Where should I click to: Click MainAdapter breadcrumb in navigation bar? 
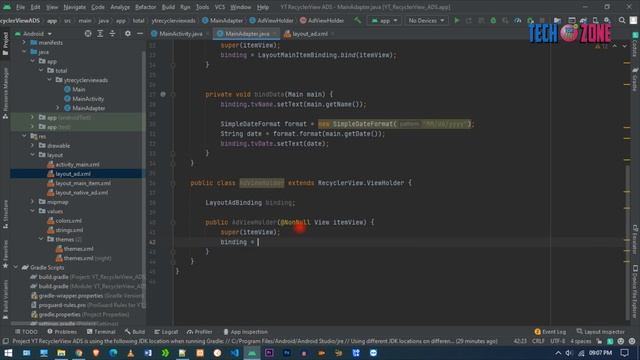tap(222, 20)
